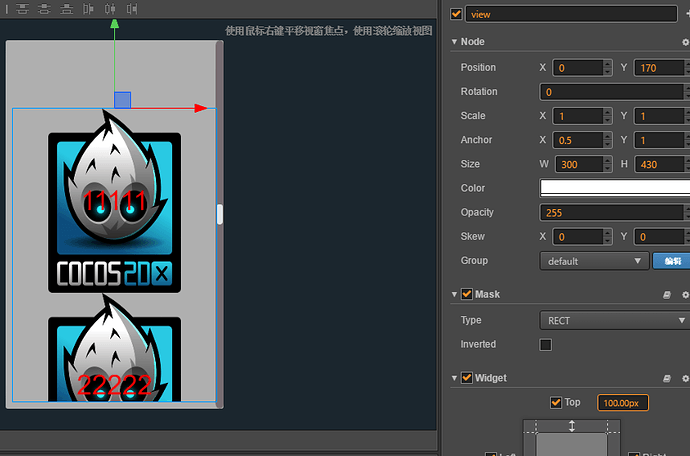
Task: Select the align top edges icon
Action: coord(22,8)
